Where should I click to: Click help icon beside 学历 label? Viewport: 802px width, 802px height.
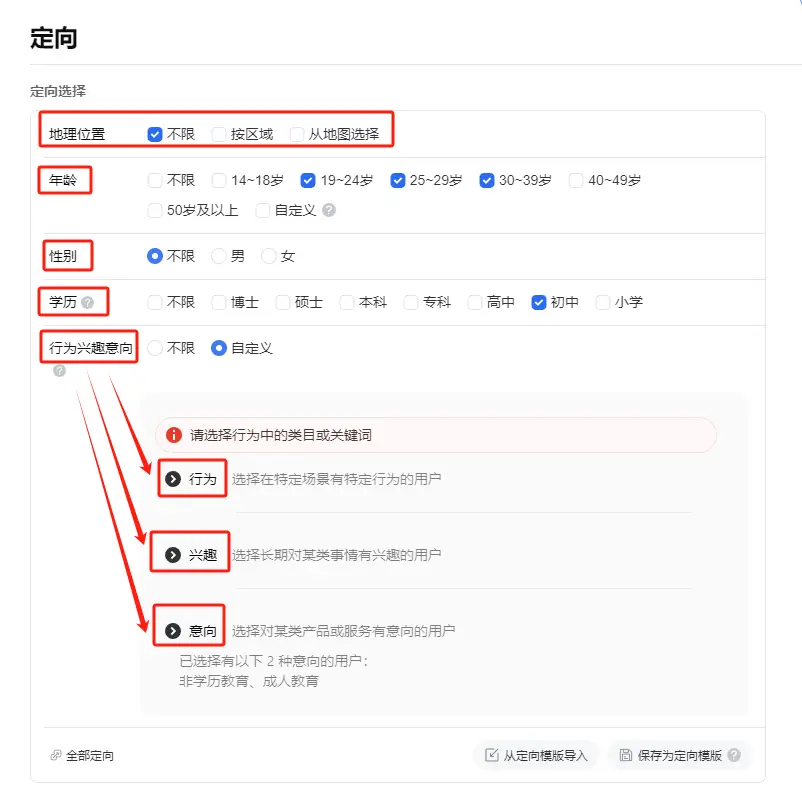click(87, 302)
